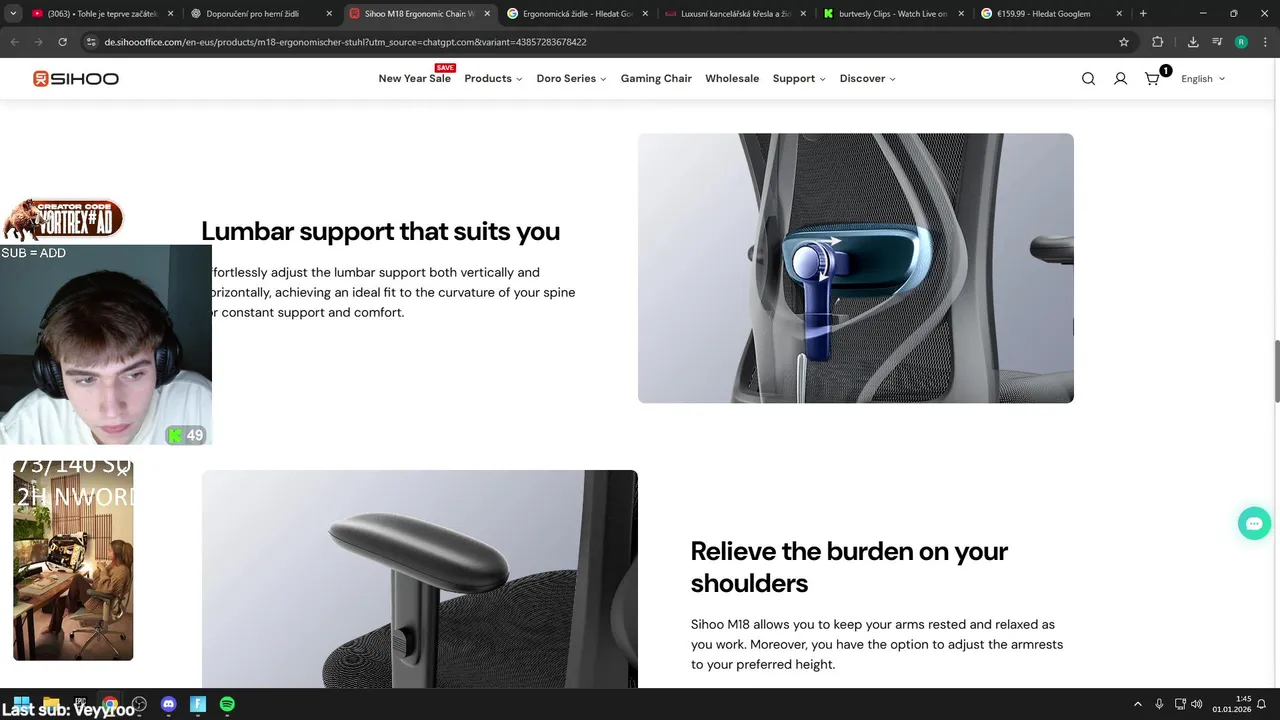Open Discord from the taskbar
The width and height of the screenshot is (1280, 720).
pos(168,704)
